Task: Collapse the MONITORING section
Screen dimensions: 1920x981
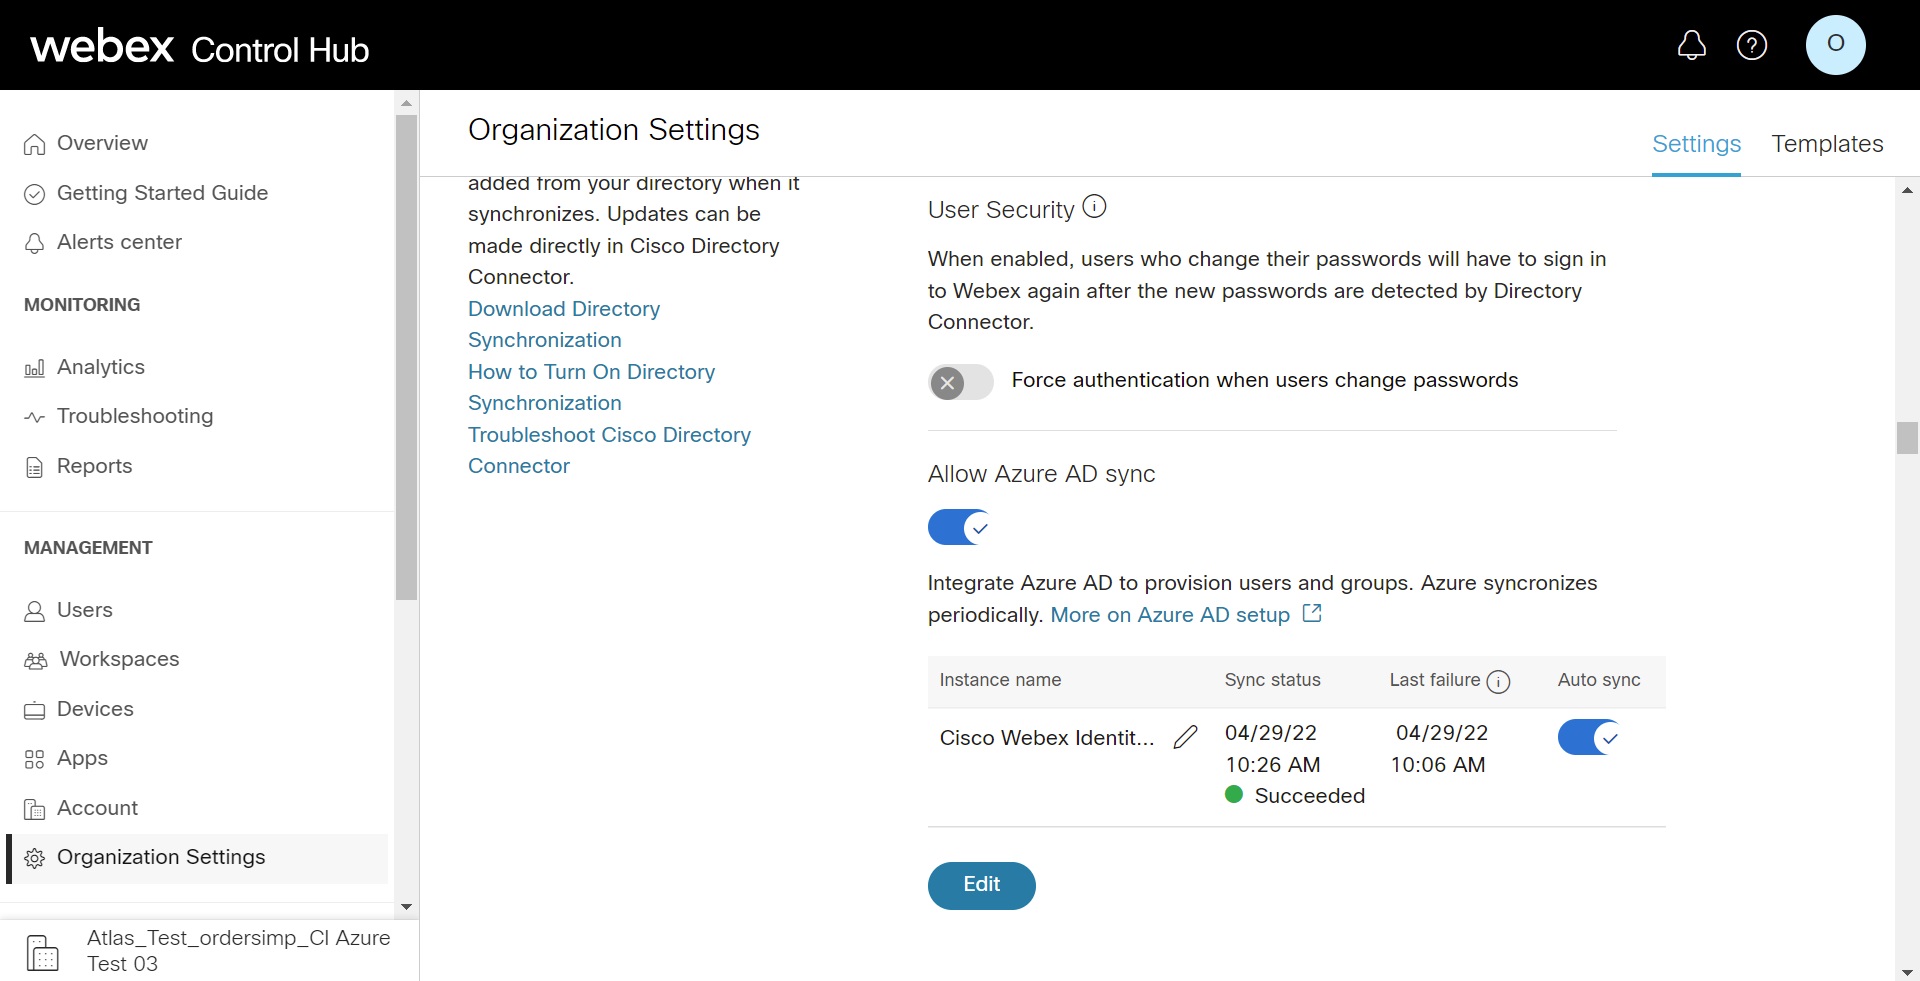Action: pos(82,305)
